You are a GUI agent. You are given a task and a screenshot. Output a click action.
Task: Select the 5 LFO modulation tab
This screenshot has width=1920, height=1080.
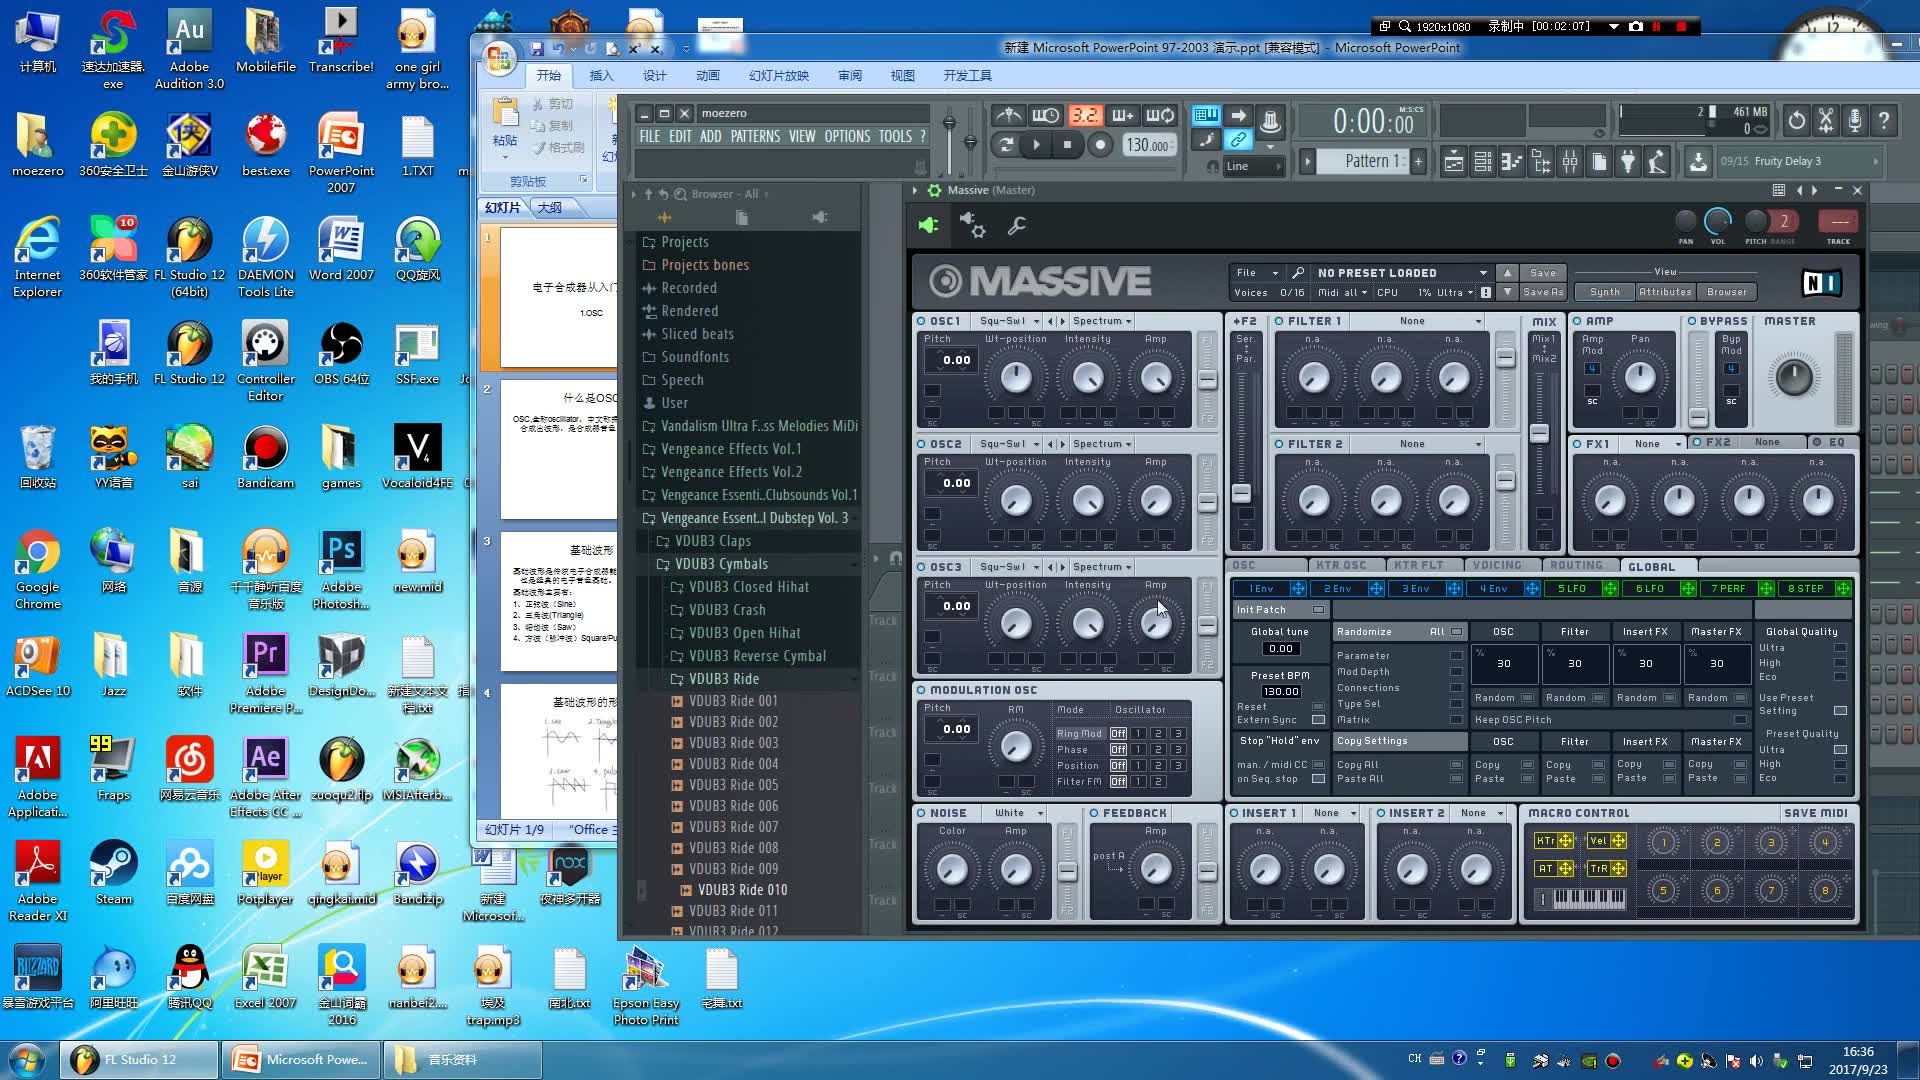[x=1574, y=589]
